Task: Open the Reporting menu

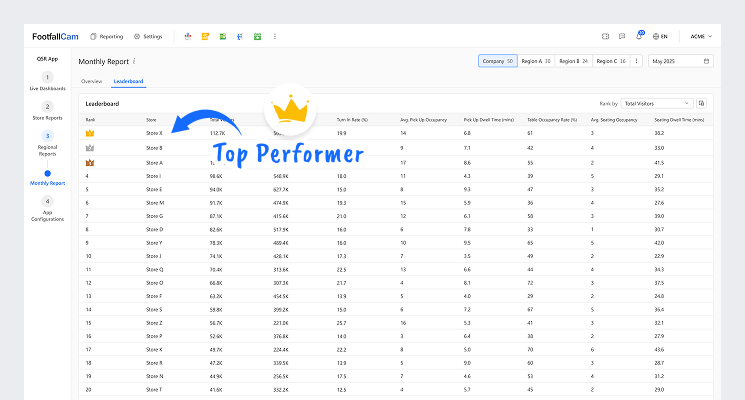Action: 107,37
